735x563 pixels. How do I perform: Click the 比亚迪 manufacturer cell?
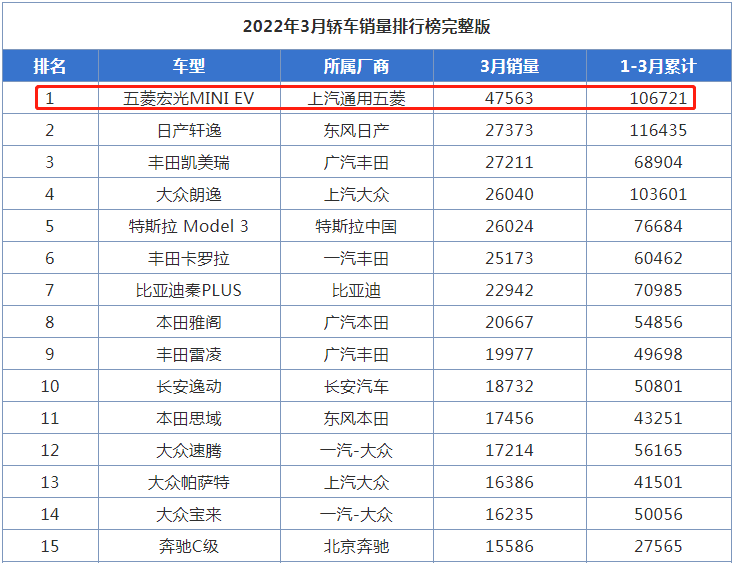click(356, 291)
